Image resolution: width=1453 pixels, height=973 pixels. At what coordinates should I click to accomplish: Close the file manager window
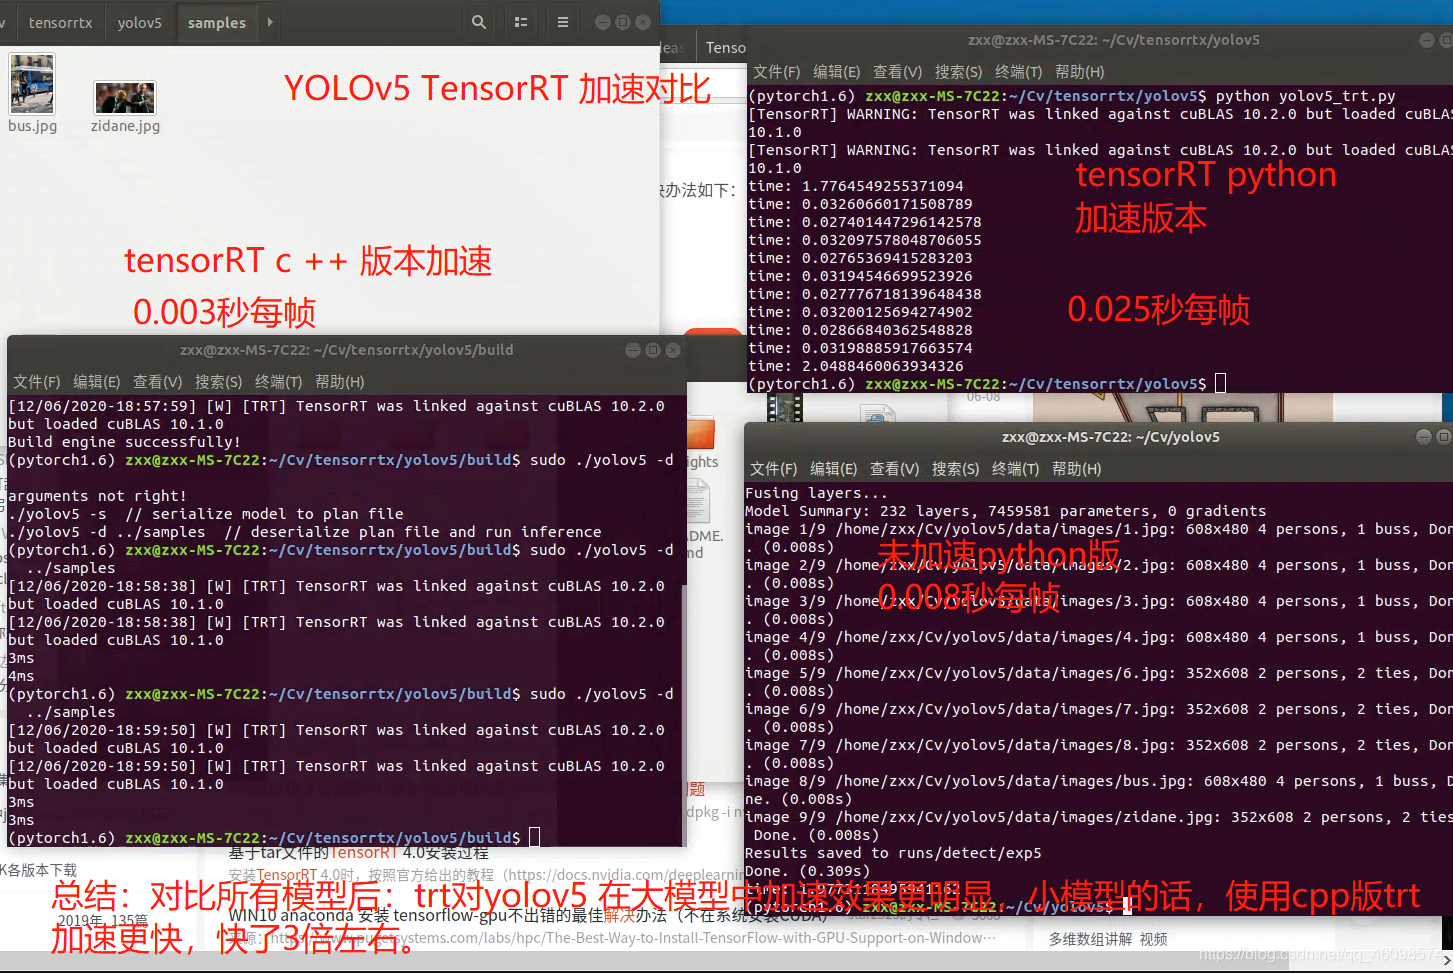[x=642, y=22]
